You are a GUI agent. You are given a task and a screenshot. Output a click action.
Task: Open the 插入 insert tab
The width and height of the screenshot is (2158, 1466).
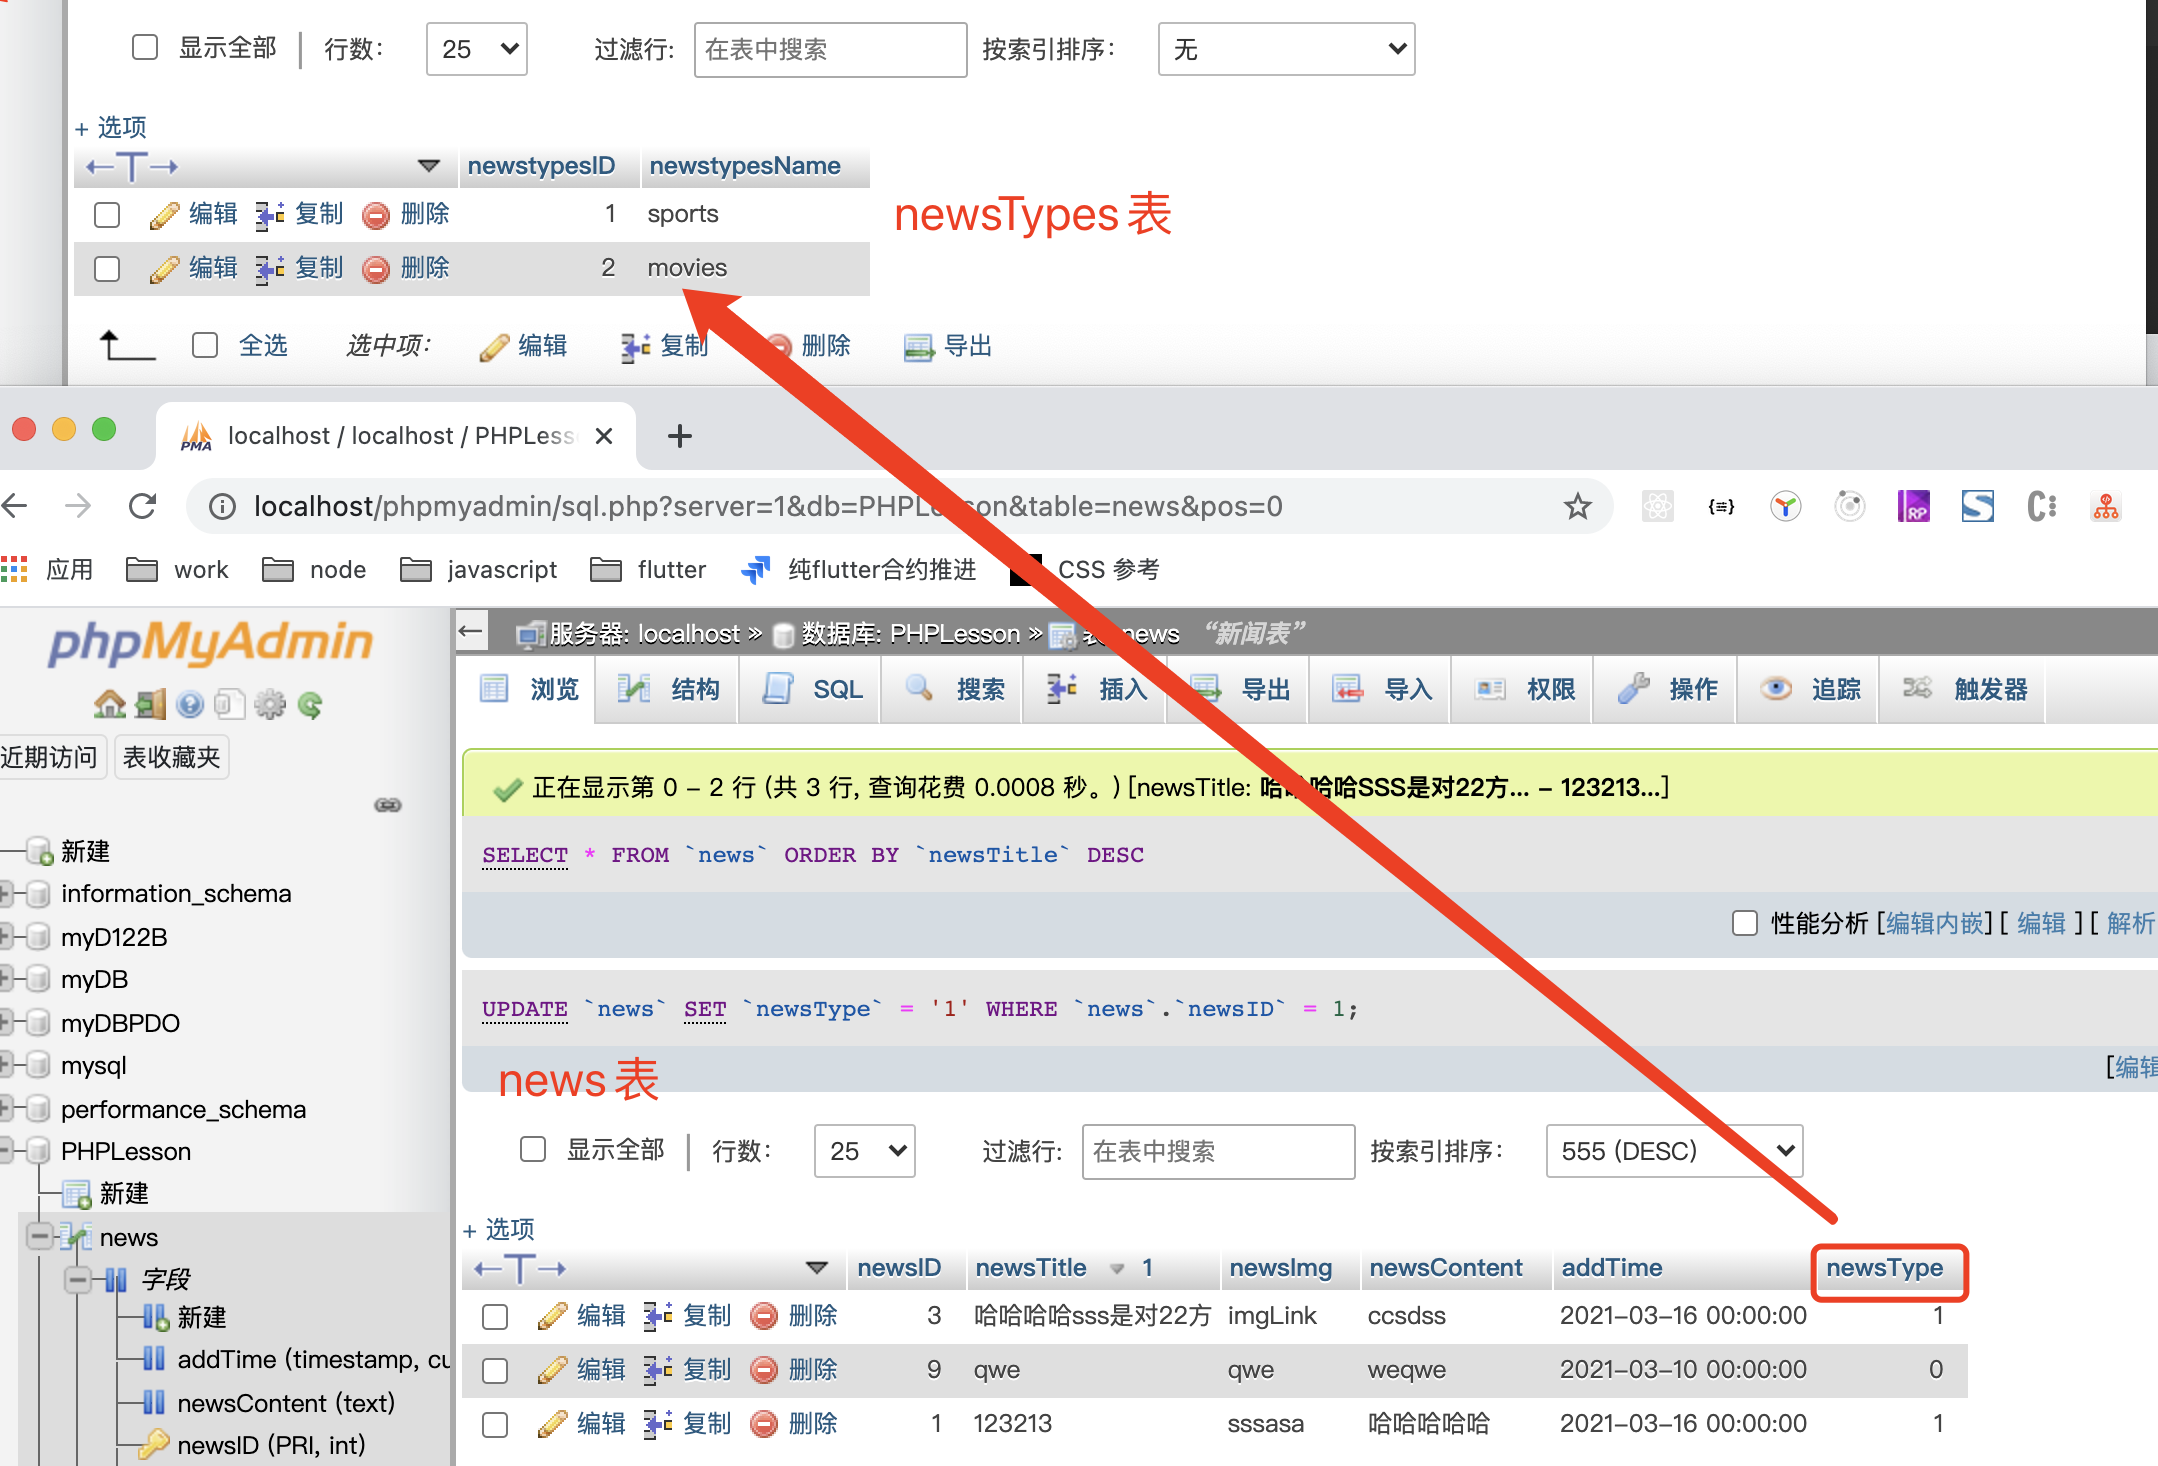click(x=1096, y=689)
